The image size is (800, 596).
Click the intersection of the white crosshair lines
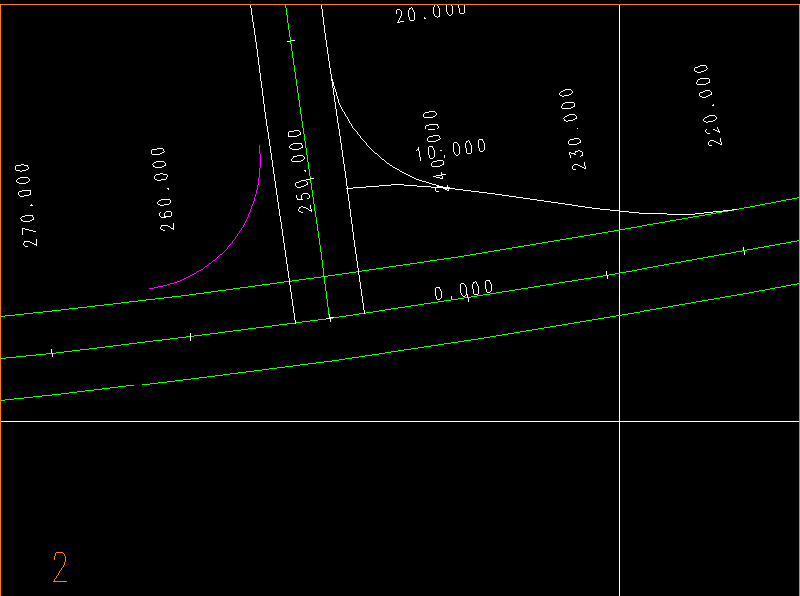(620, 421)
